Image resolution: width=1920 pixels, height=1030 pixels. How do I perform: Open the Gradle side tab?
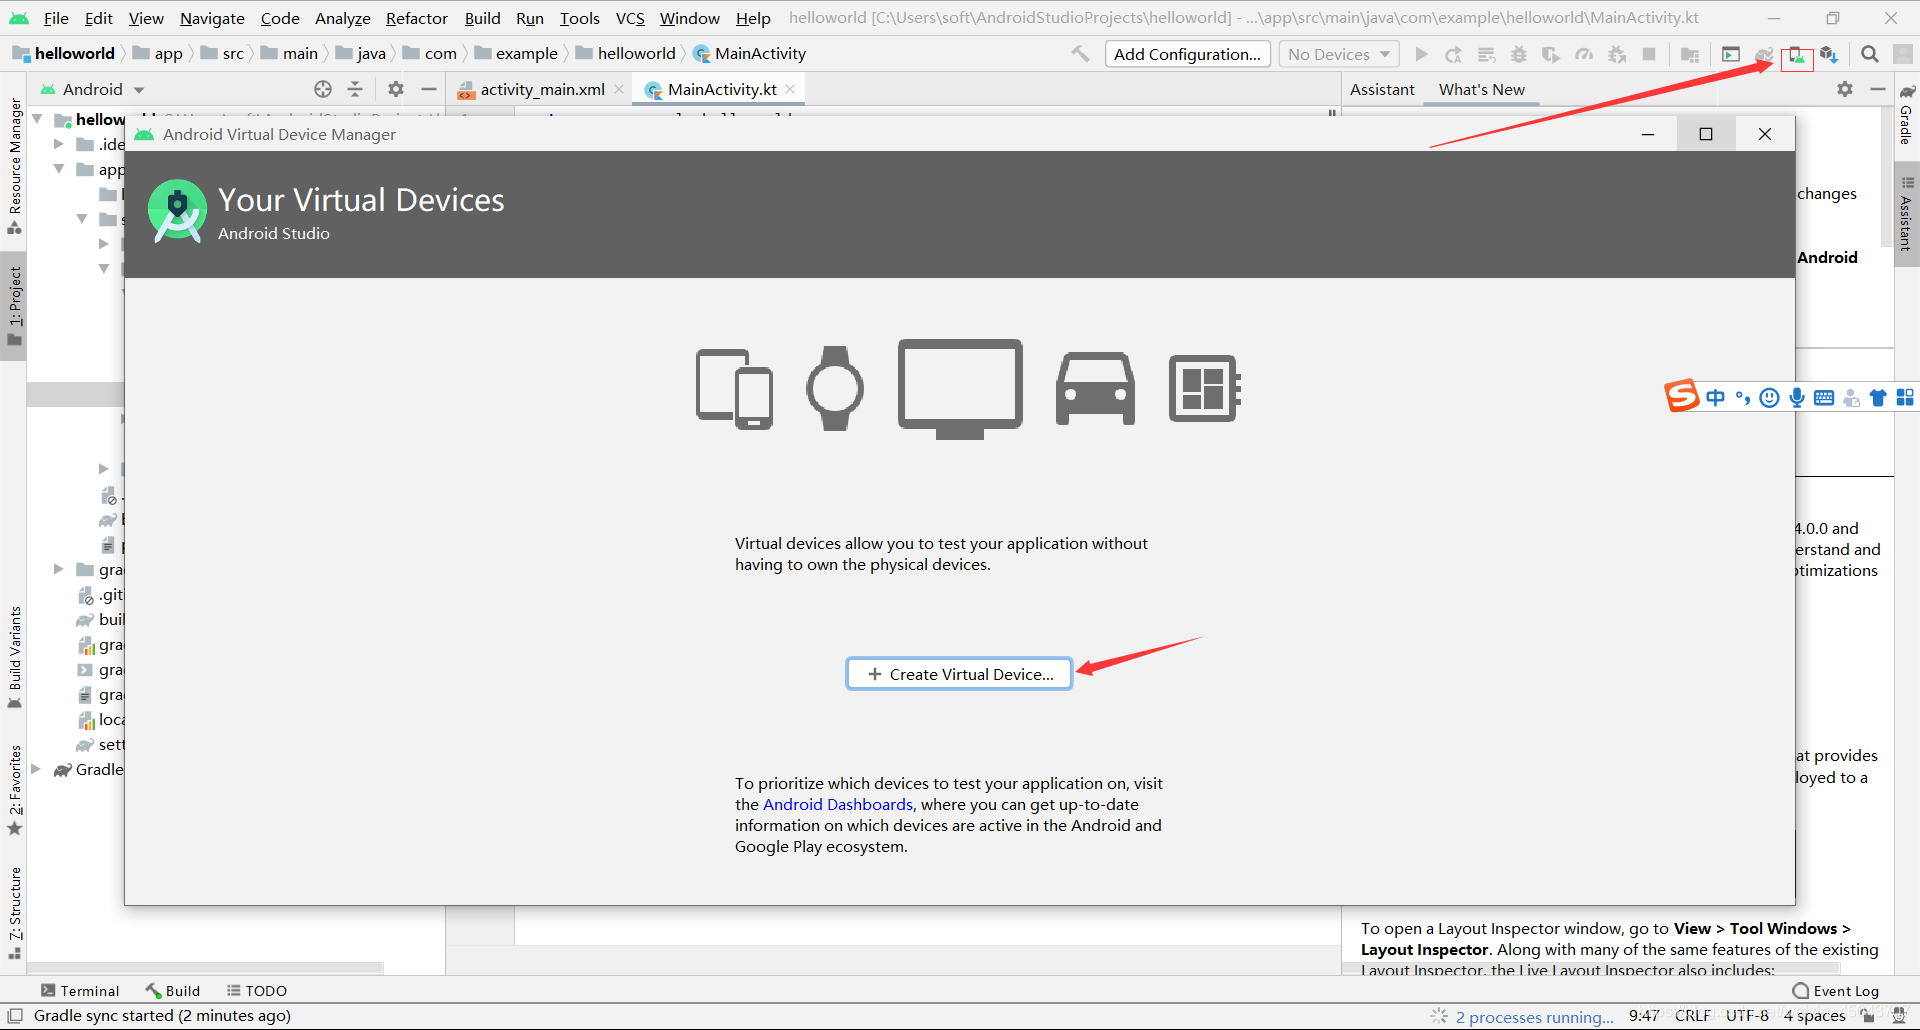point(1906,115)
